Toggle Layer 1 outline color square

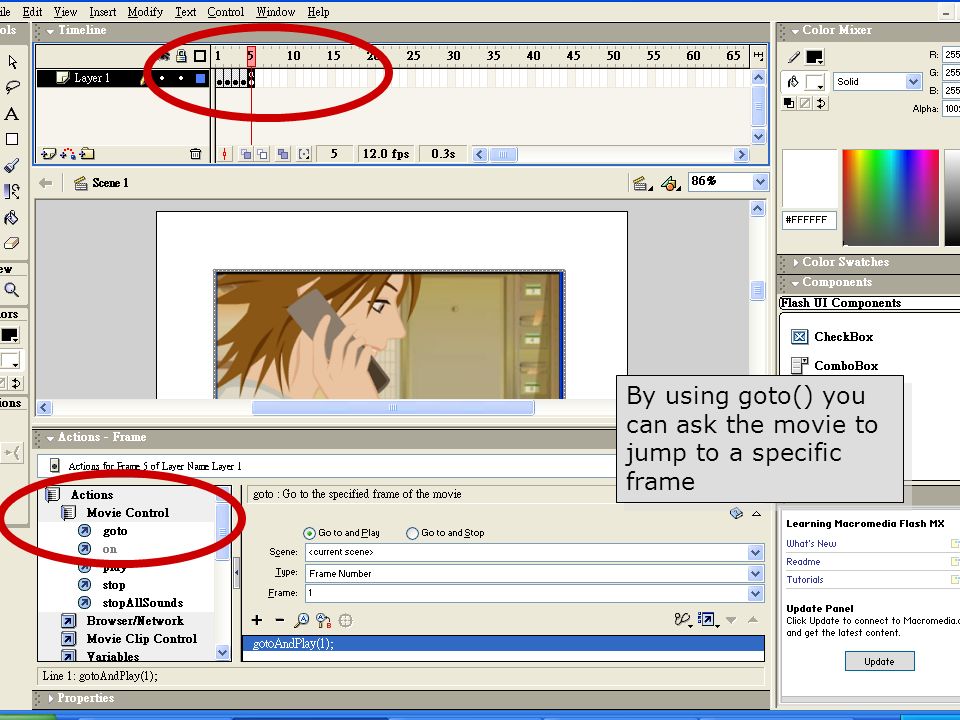200,78
